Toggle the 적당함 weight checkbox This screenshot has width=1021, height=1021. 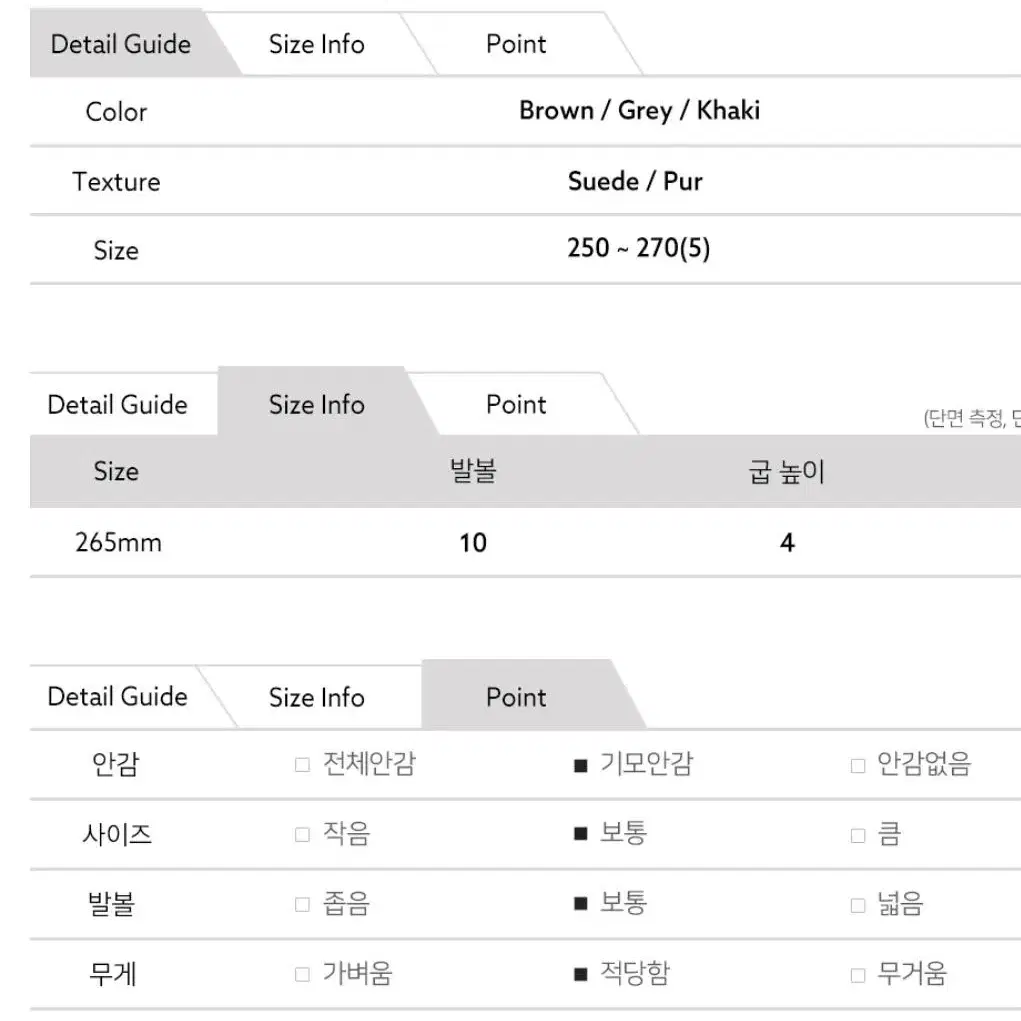[x=581, y=975]
